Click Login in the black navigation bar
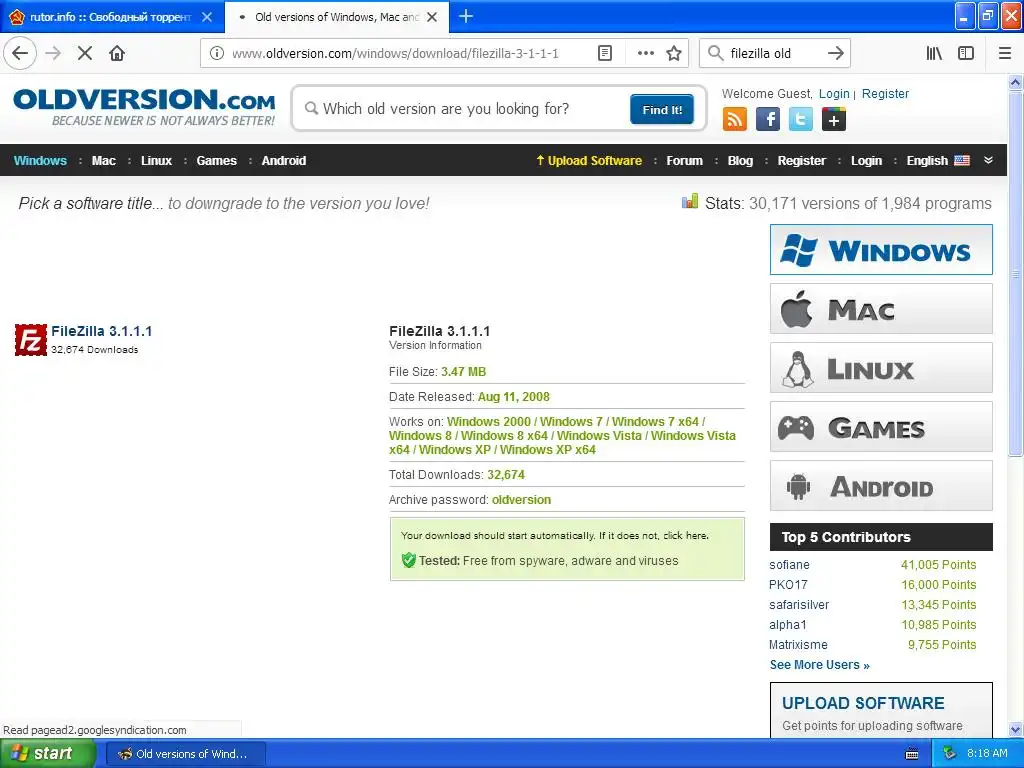Screen dimensions: 1024x768 (866, 161)
